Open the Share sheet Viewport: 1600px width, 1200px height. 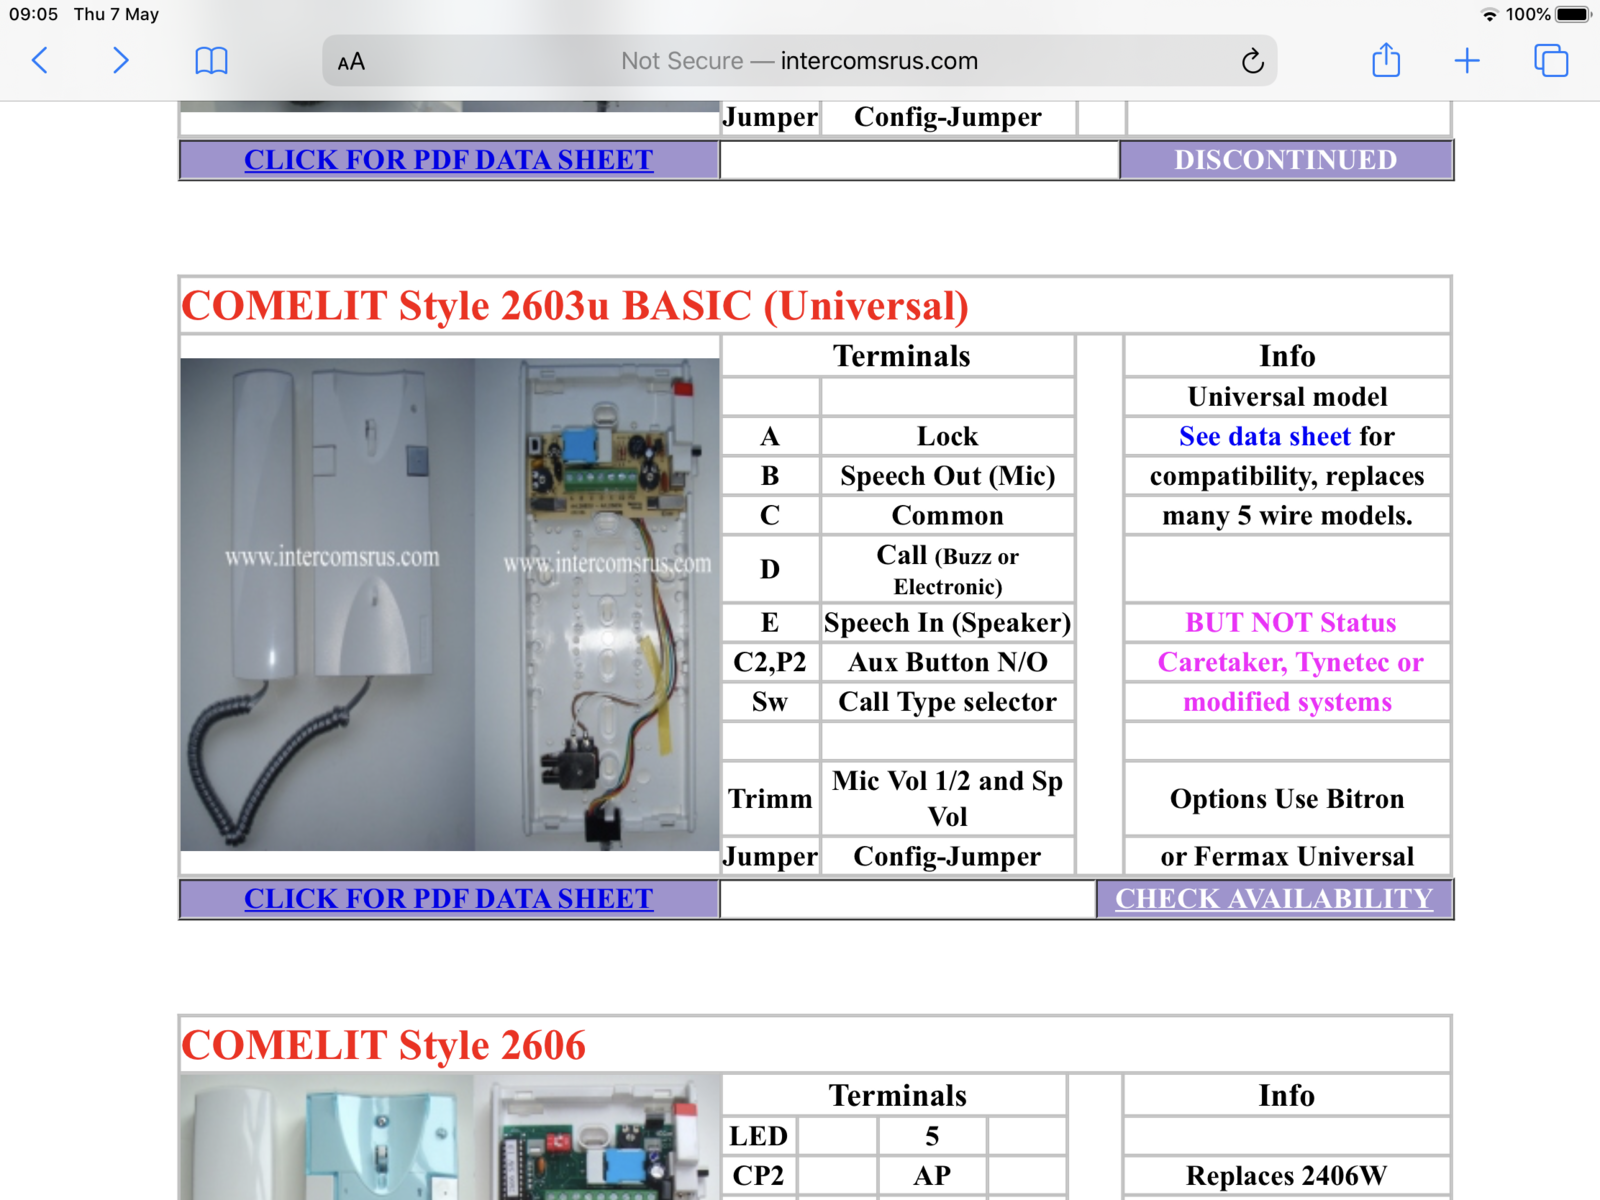(x=1385, y=60)
